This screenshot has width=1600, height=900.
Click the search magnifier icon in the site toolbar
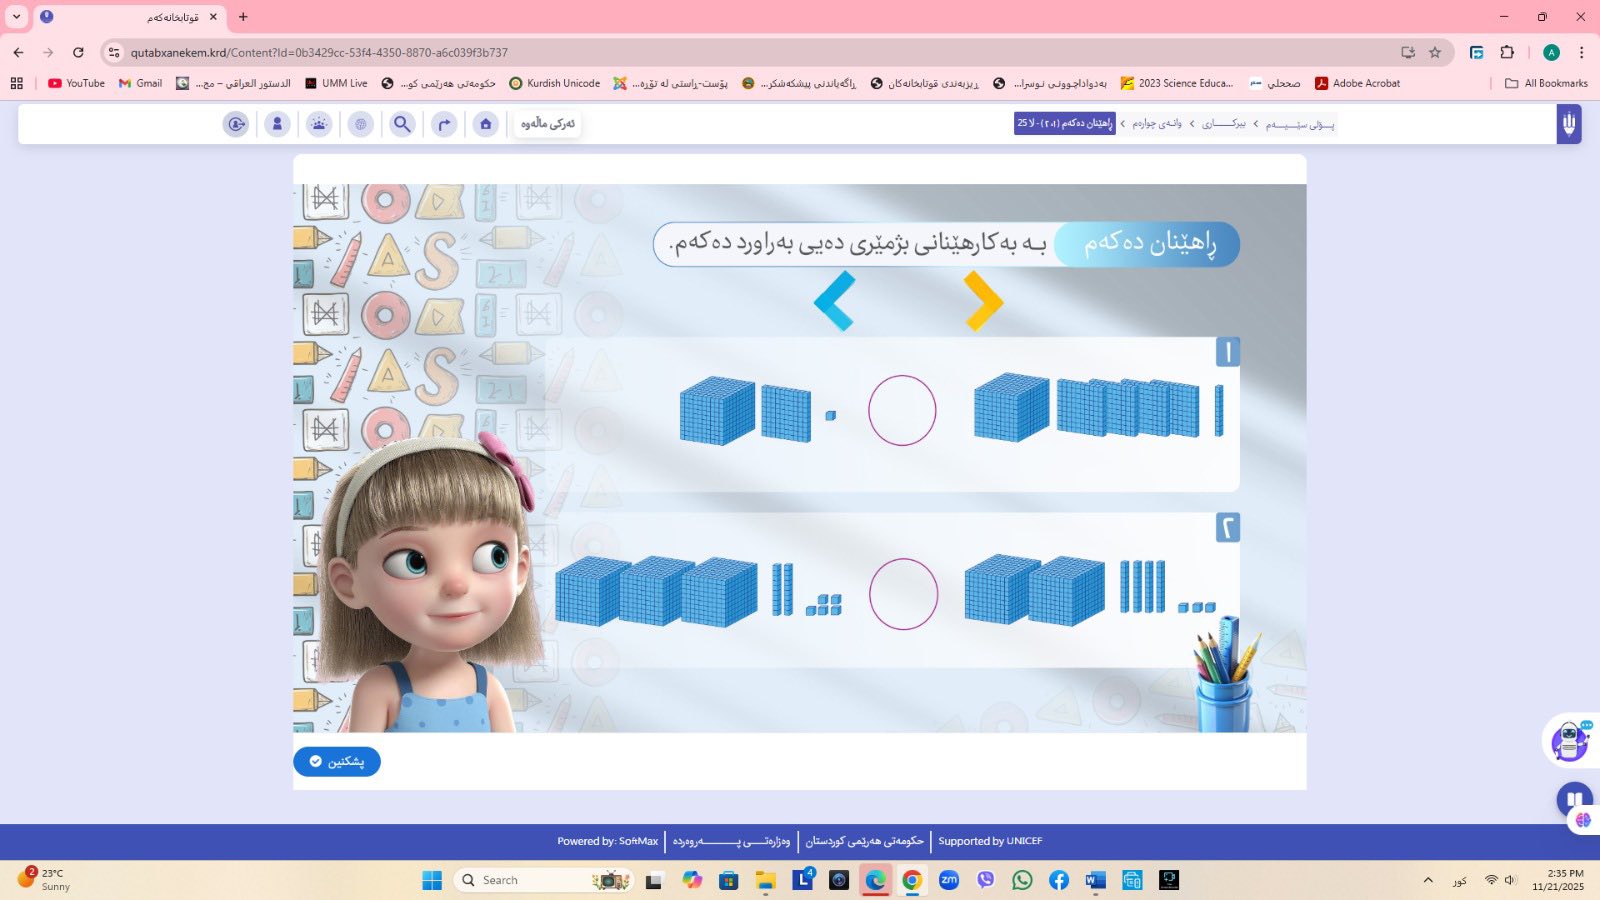pyautogui.click(x=402, y=124)
